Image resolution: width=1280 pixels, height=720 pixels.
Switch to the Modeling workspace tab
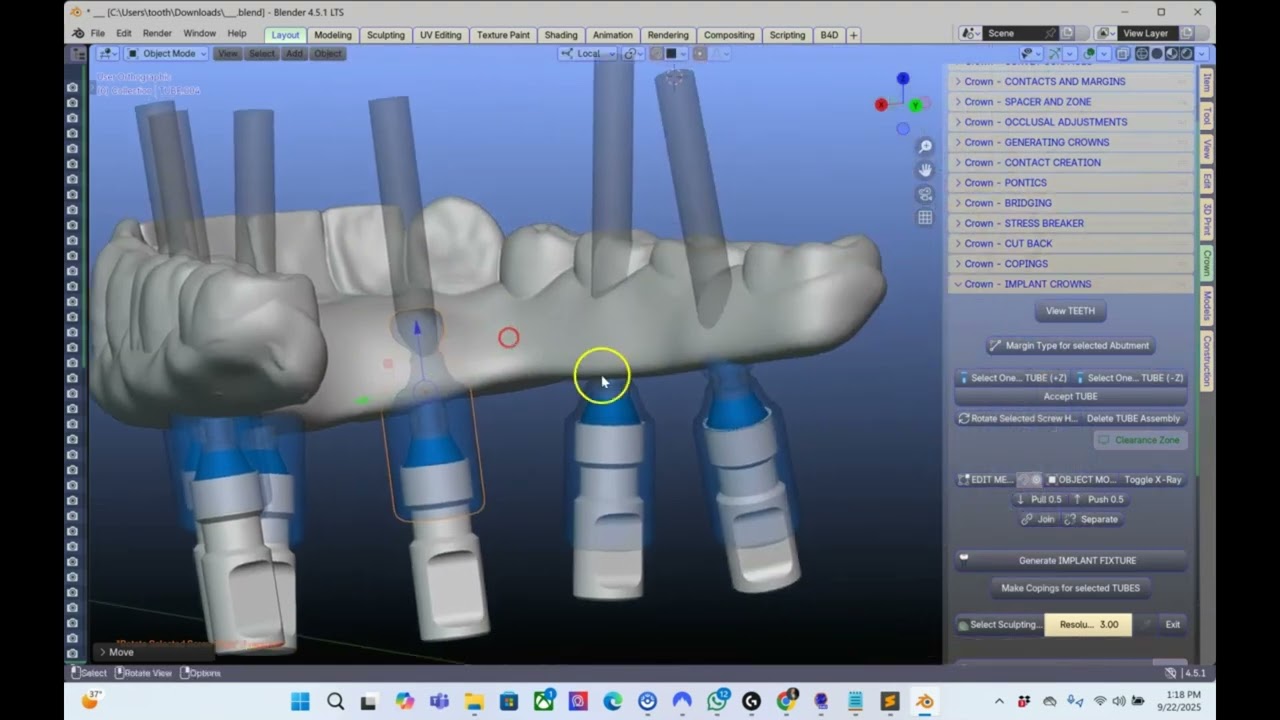[x=333, y=35]
